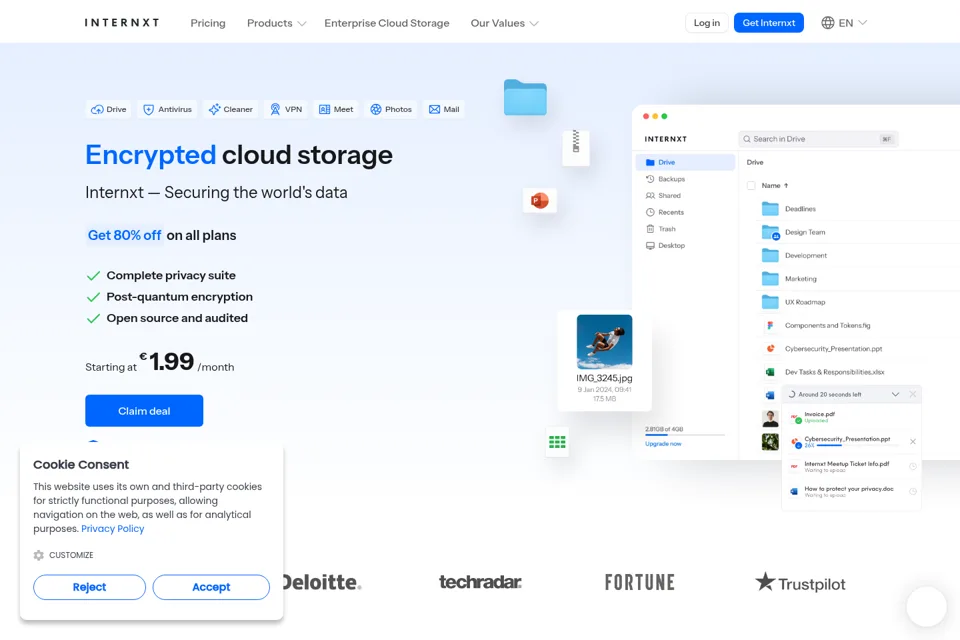The width and height of the screenshot is (960, 640).
Task: Click the floating blue folder icon
Action: pyautogui.click(x=525, y=97)
